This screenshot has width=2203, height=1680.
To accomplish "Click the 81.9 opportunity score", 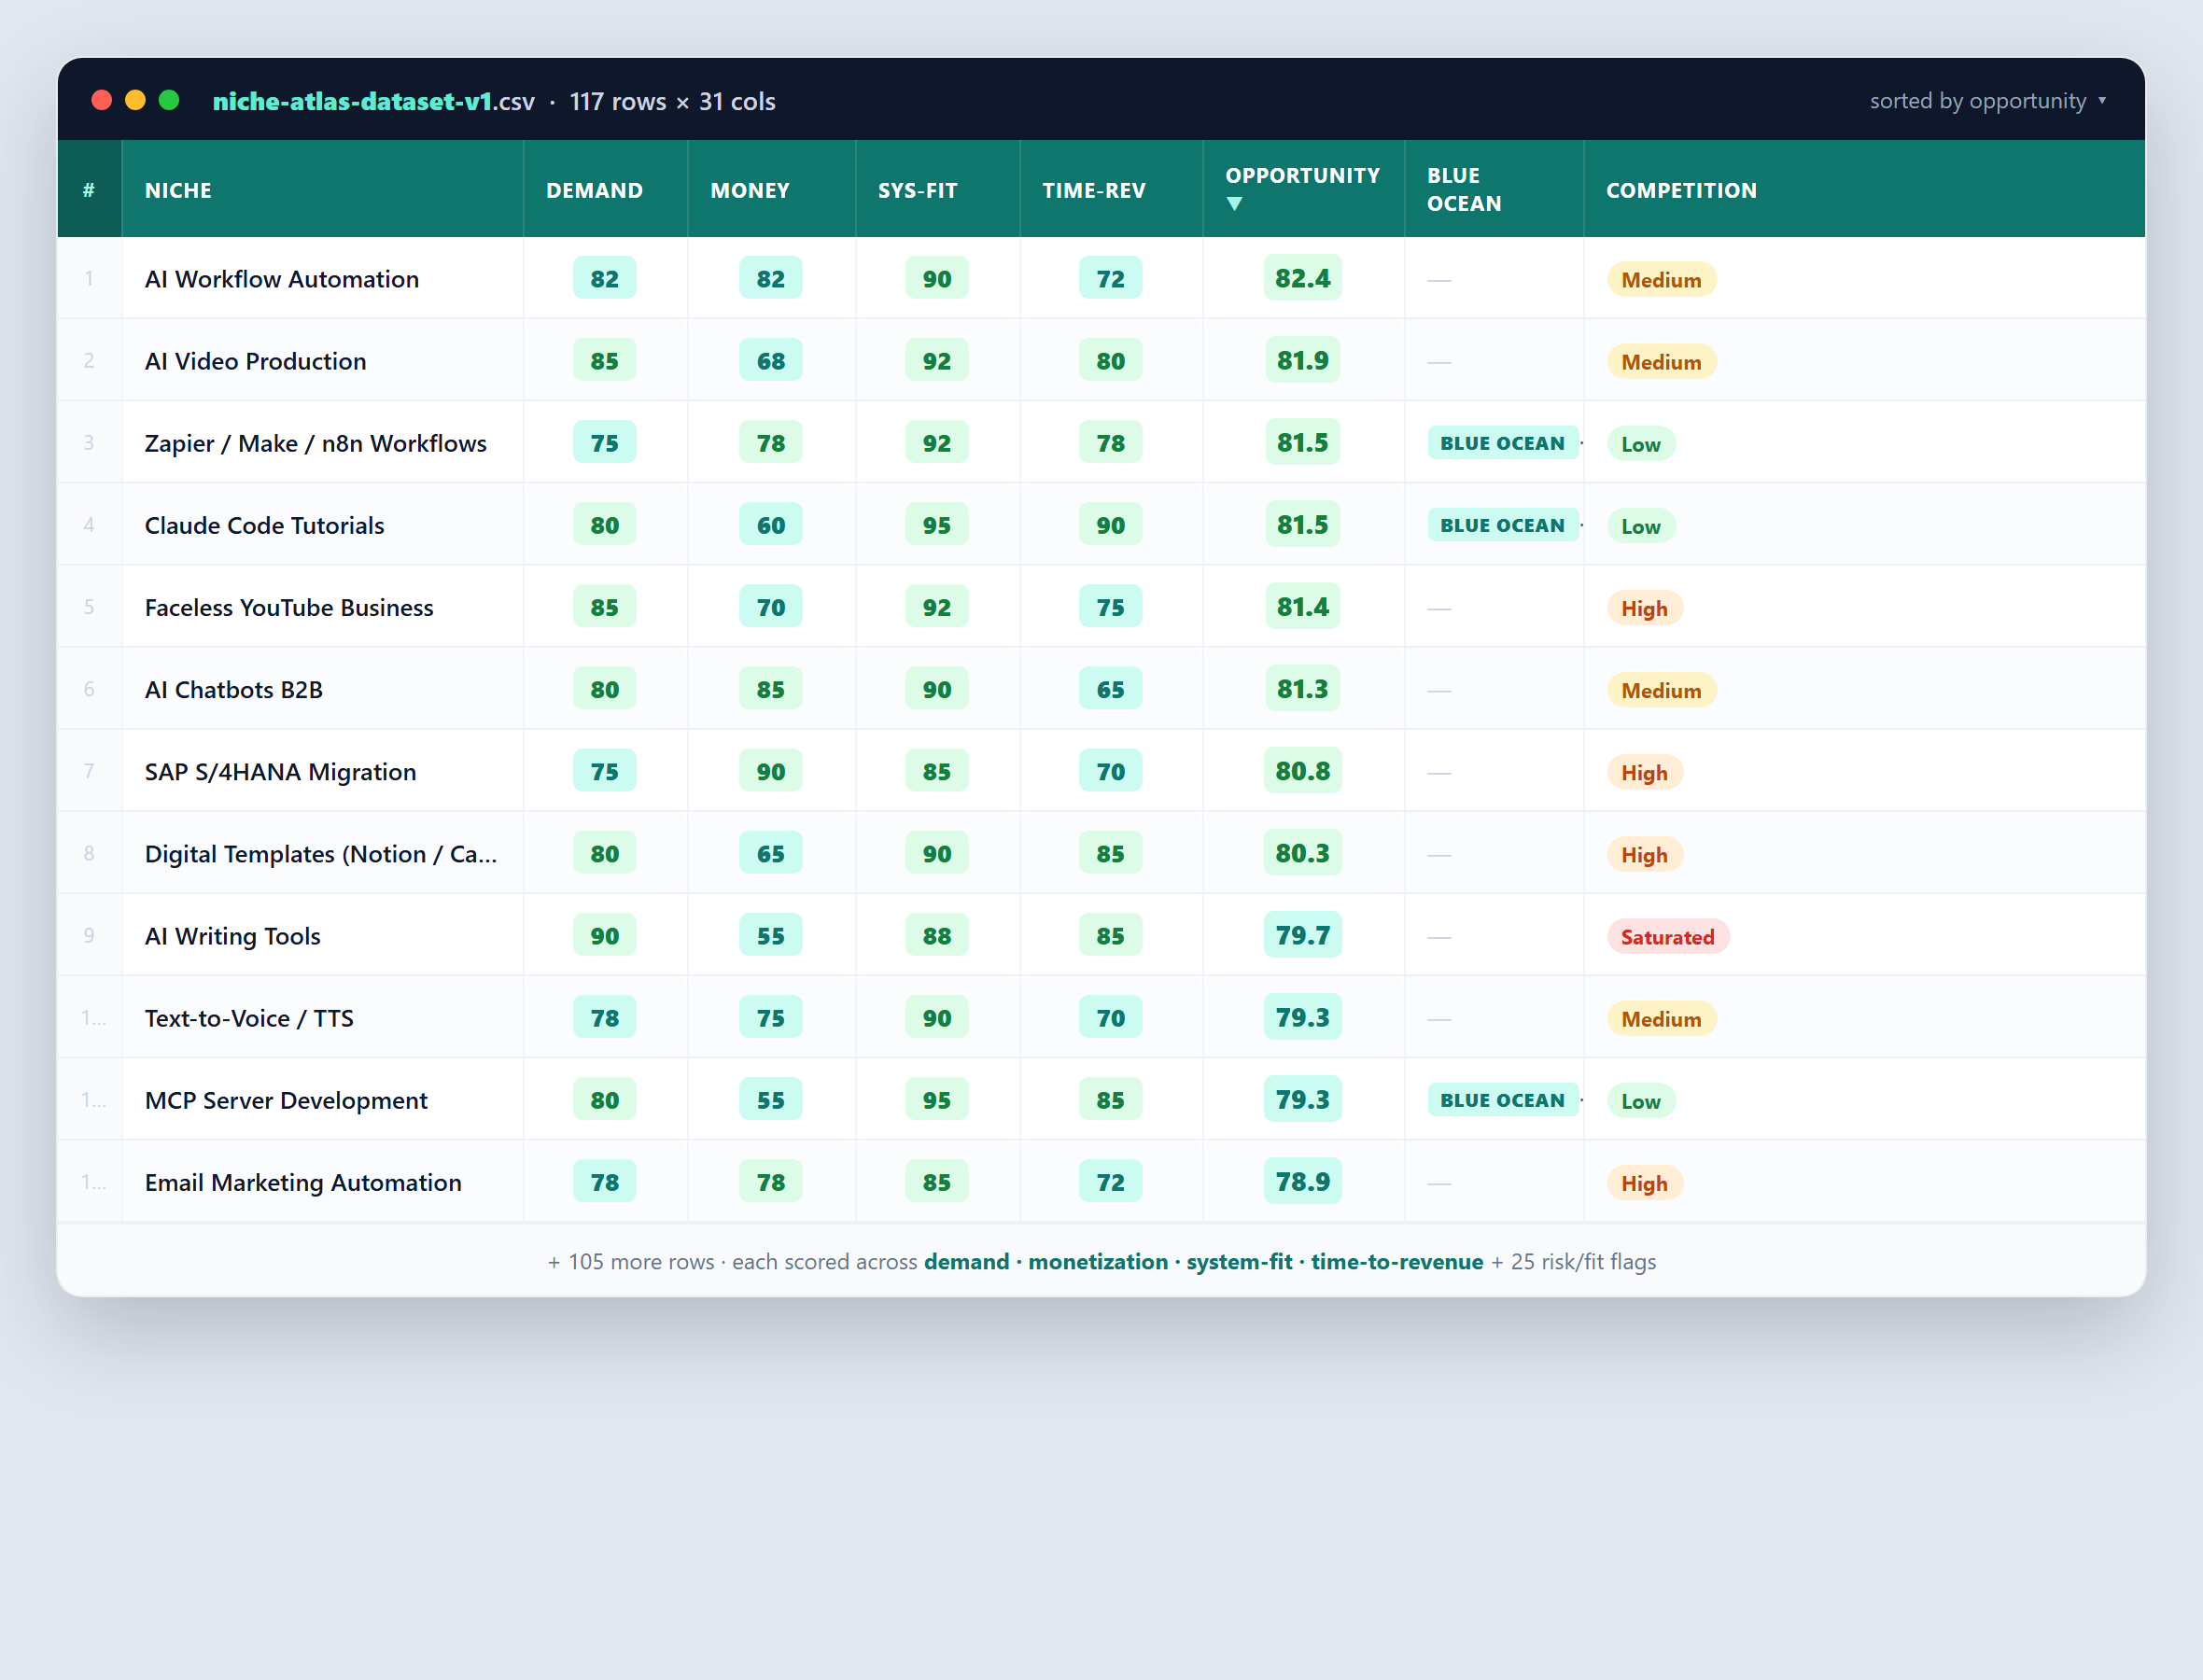I will pyautogui.click(x=1302, y=360).
